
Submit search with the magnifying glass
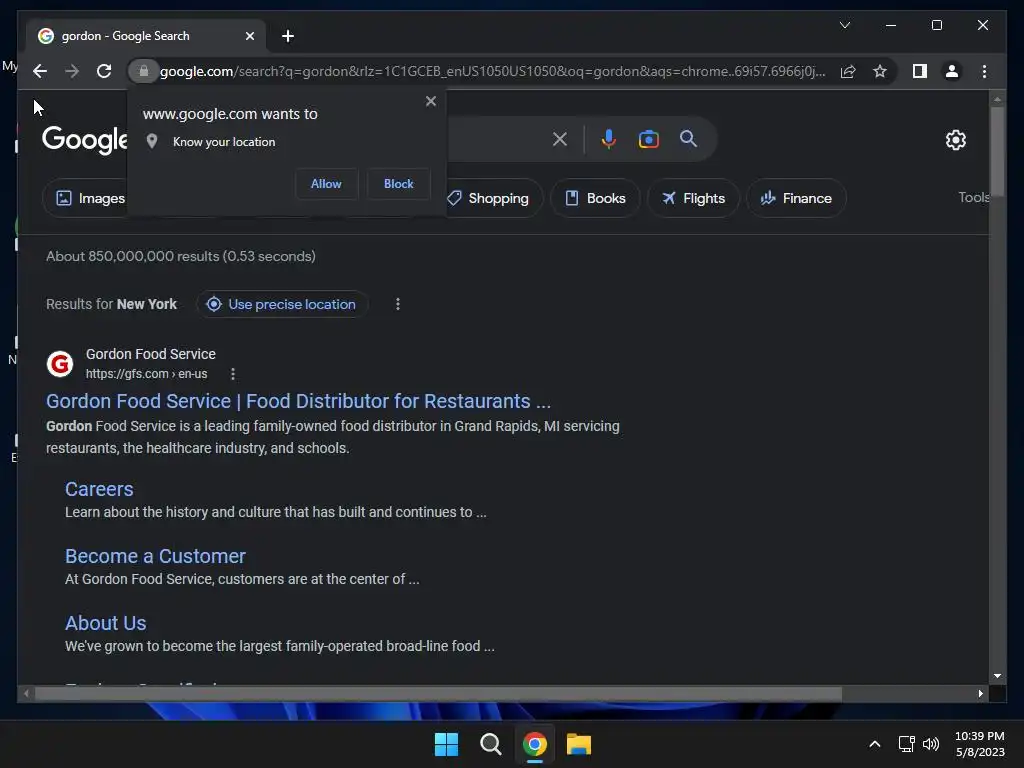click(x=688, y=139)
